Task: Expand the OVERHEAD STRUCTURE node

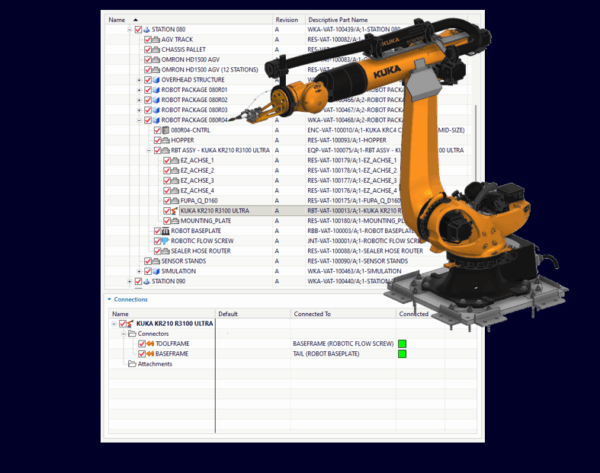Action: tap(138, 79)
